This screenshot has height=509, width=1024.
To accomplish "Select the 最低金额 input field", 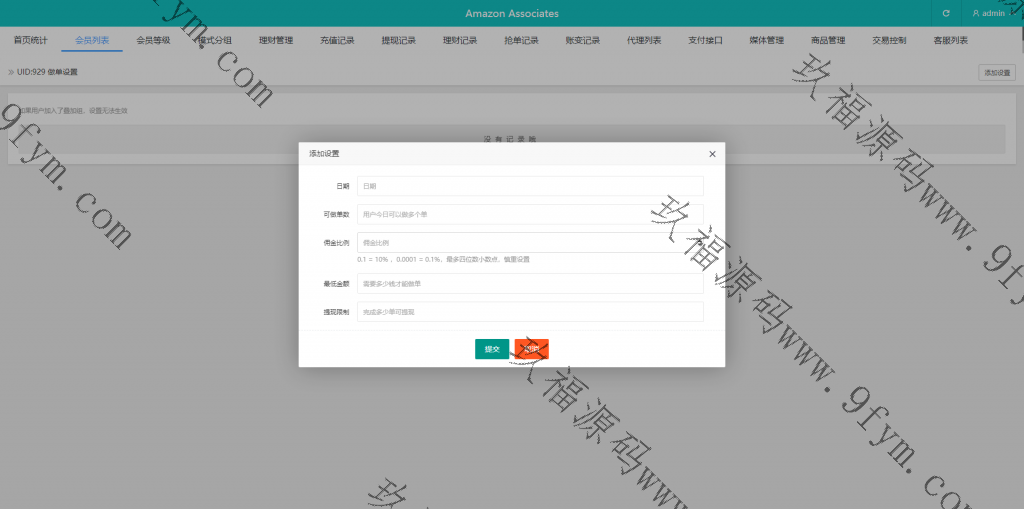I will point(530,284).
